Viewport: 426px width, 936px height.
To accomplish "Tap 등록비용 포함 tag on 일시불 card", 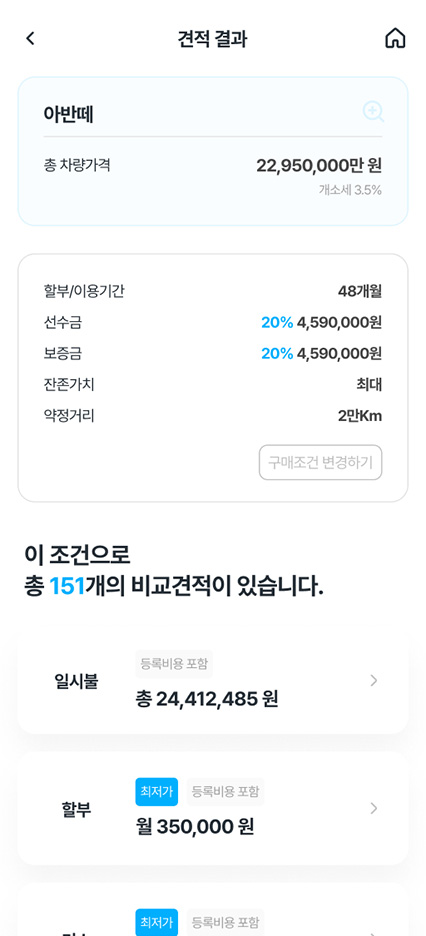I will pos(174,664).
